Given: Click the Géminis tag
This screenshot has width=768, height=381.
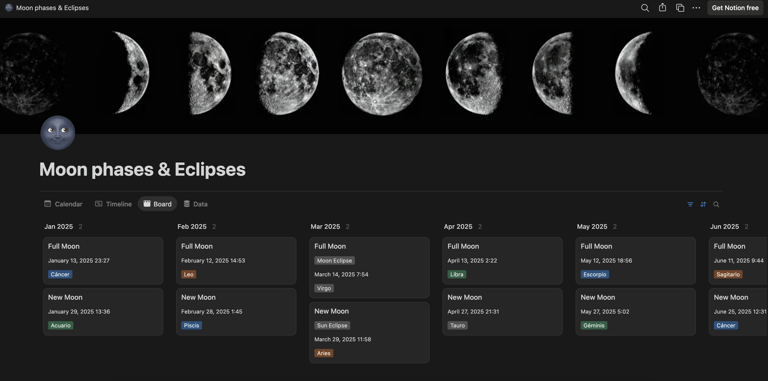Looking at the screenshot, I should pos(594,325).
